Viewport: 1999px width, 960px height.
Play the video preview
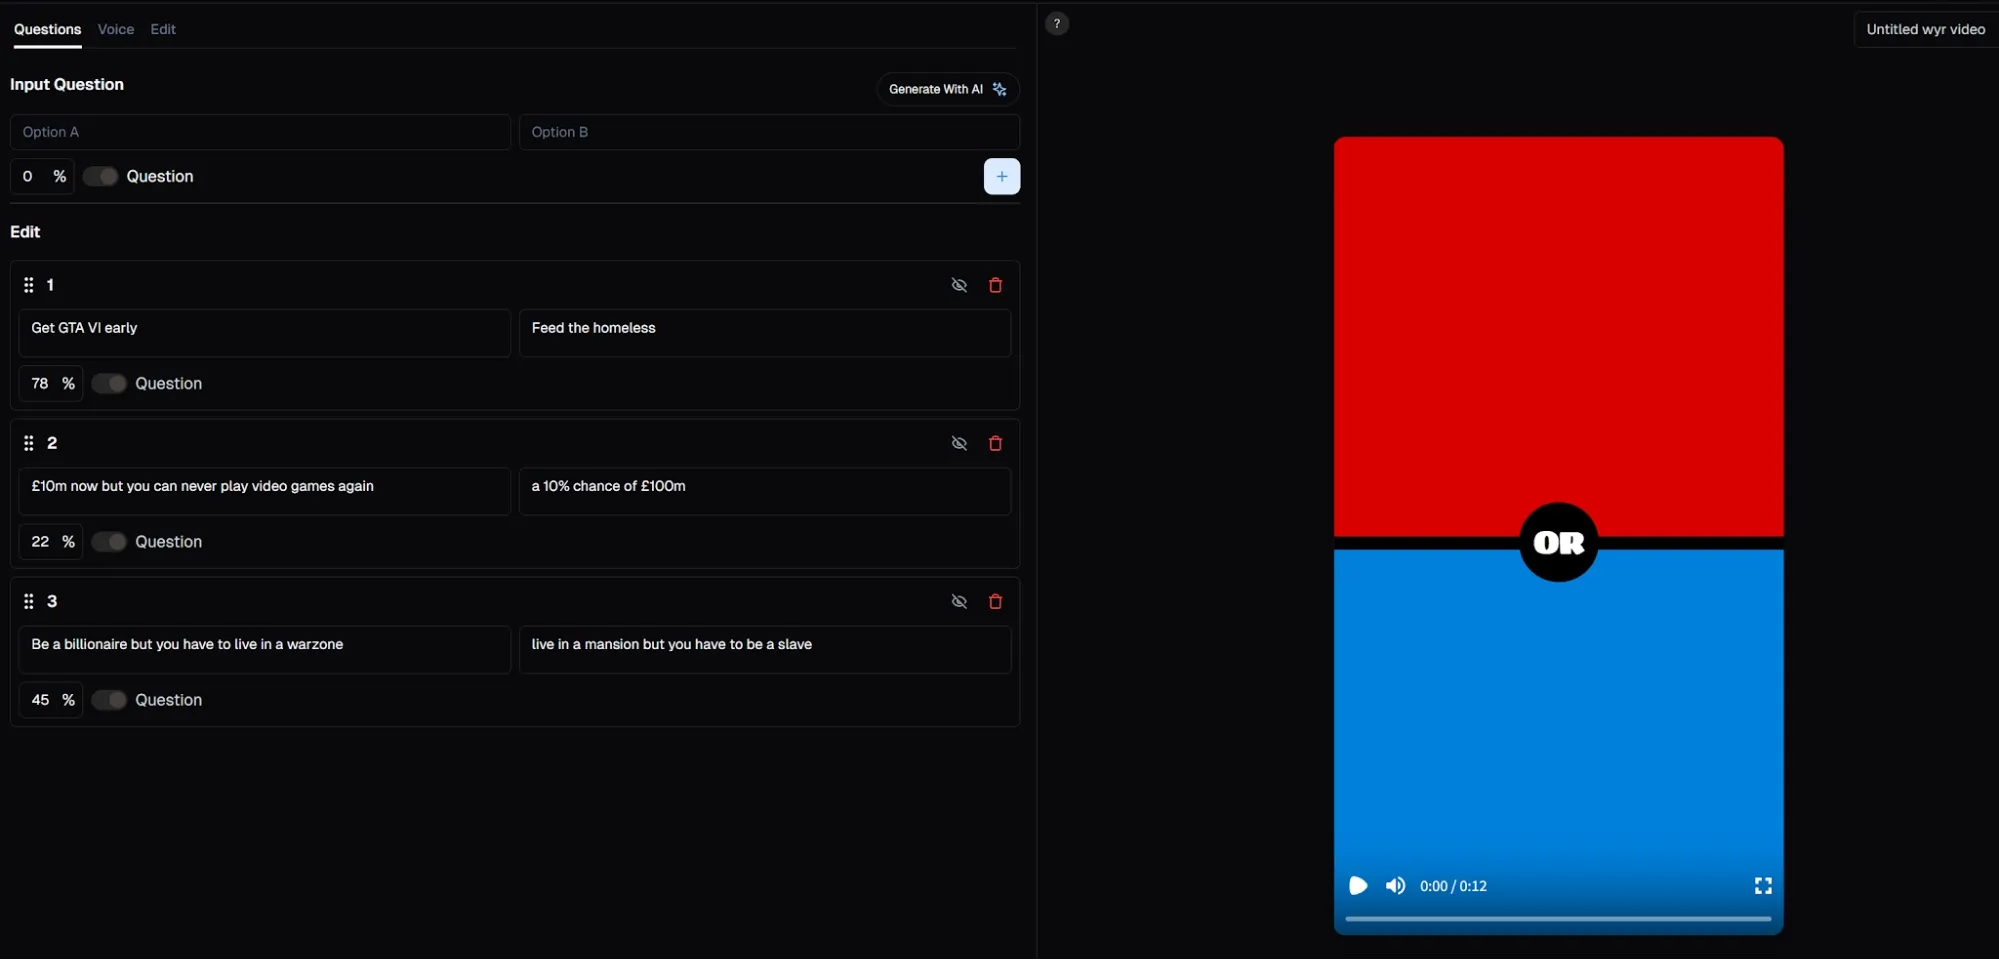(x=1357, y=886)
